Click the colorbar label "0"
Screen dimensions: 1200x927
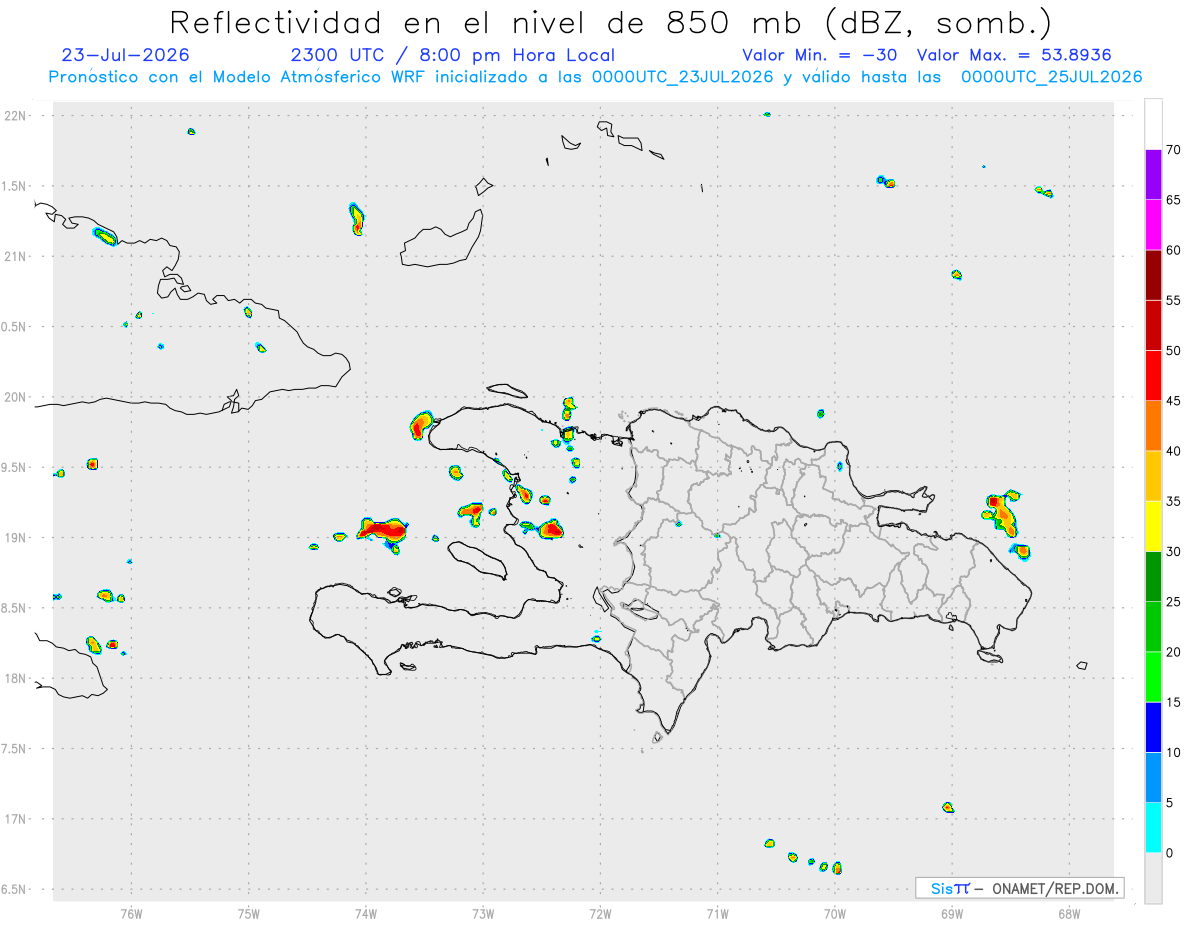(1169, 853)
